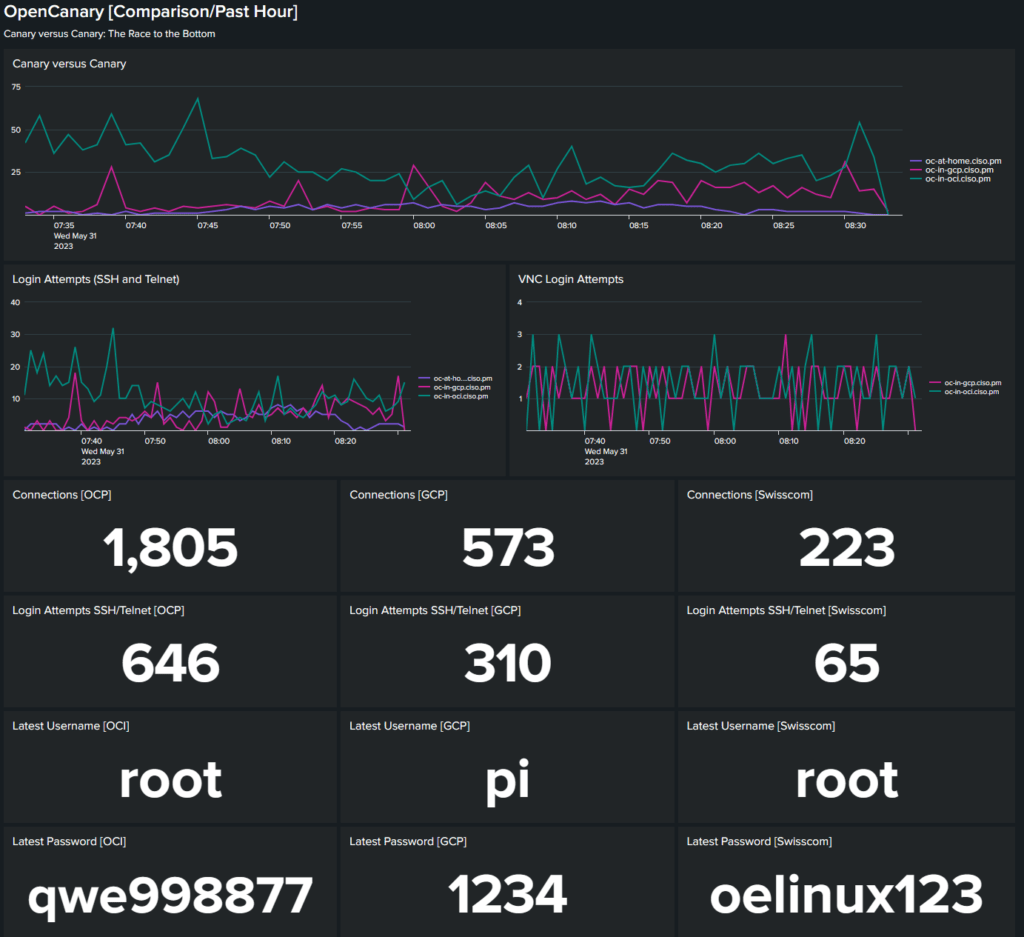Open the 310 login attempts GCP value
Screen dimensions: 1024x937
507,663
